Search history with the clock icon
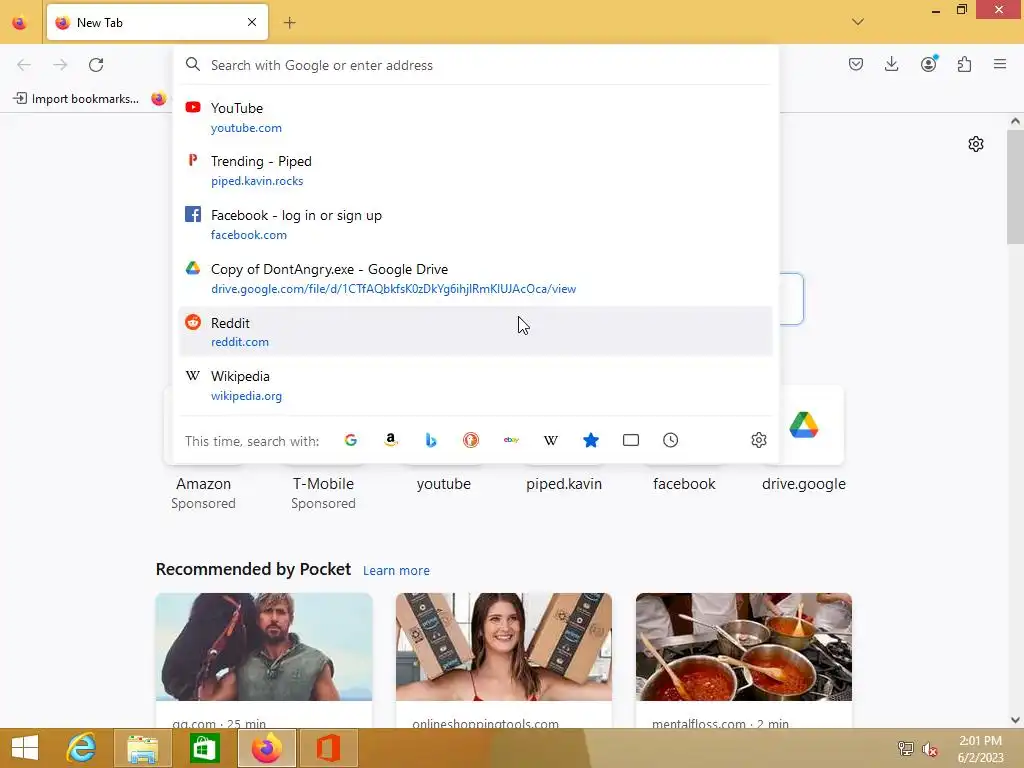 (671, 440)
